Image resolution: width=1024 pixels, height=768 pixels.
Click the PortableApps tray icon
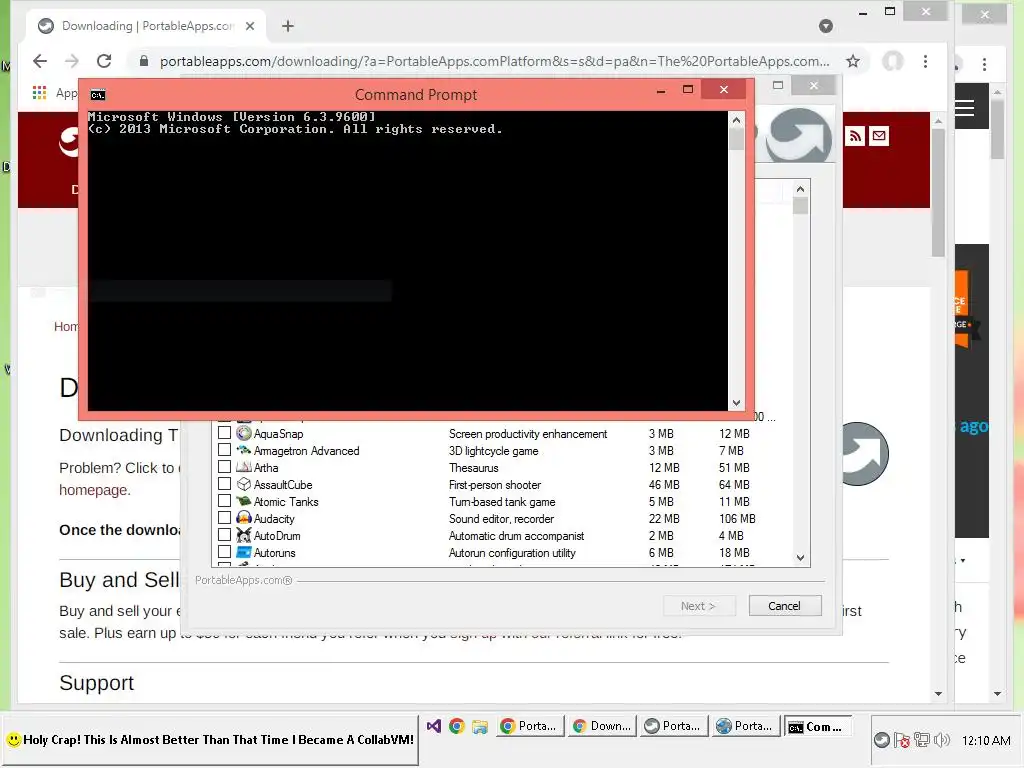point(882,740)
